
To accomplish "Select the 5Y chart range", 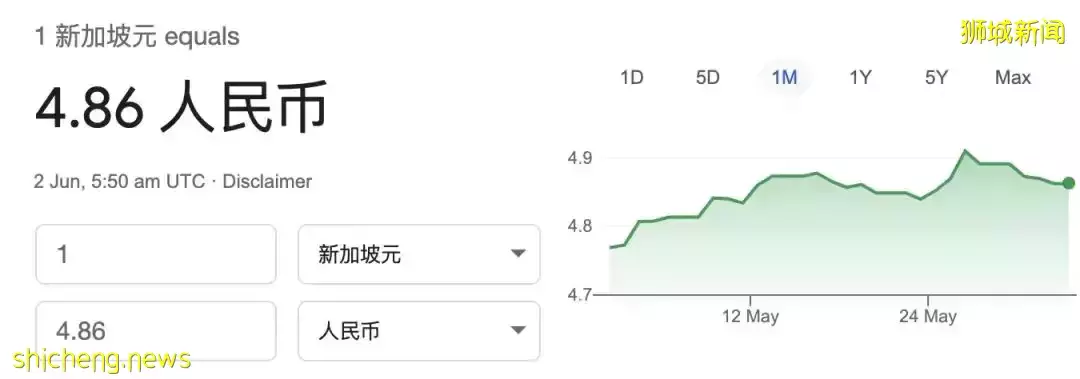I will [x=937, y=77].
